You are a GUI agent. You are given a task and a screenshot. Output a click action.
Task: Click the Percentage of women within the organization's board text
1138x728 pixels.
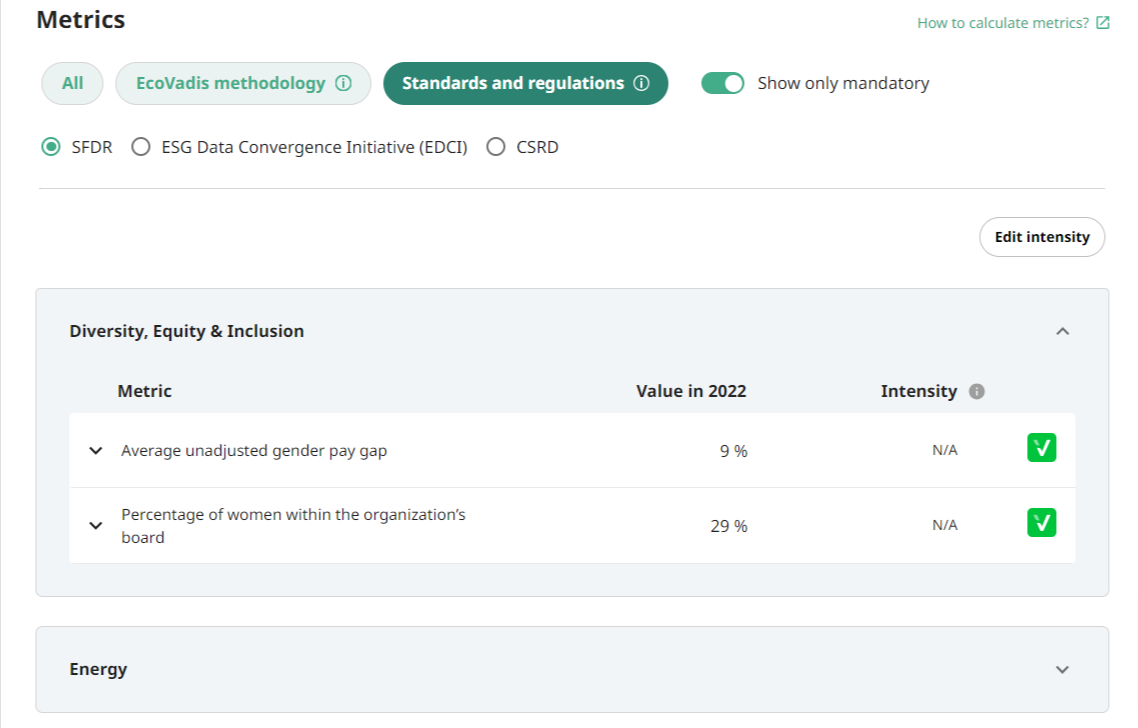pyautogui.click(x=293, y=525)
